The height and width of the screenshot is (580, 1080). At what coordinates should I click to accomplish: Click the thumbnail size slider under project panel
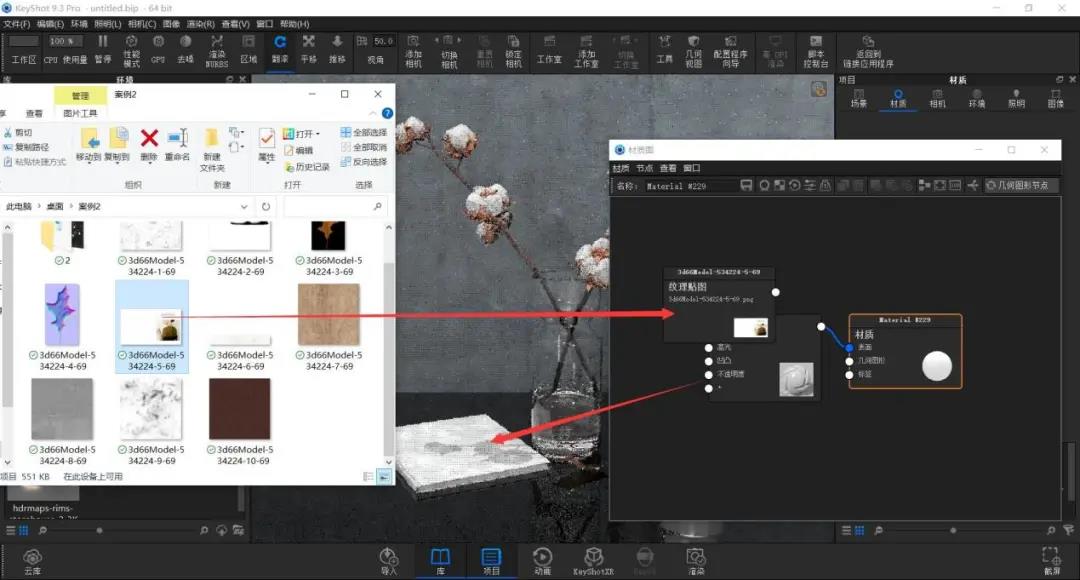point(953,530)
